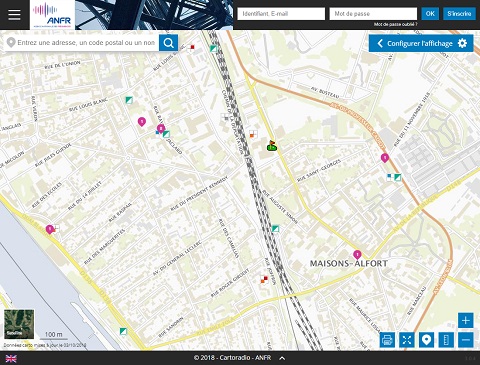Expand the Cartoradio footer chevron
480x365 pixels.
(282, 358)
